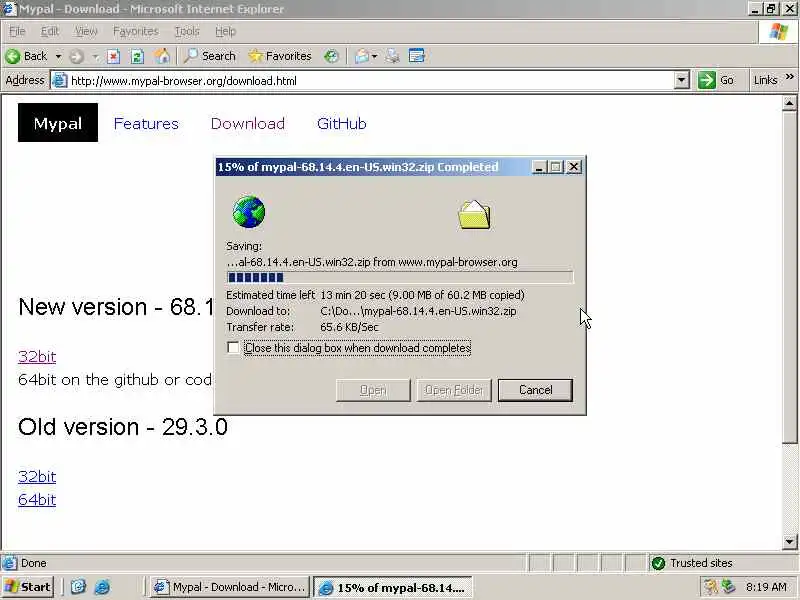Close the download dialog window
This screenshot has height=600, width=800.
coord(574,167)
